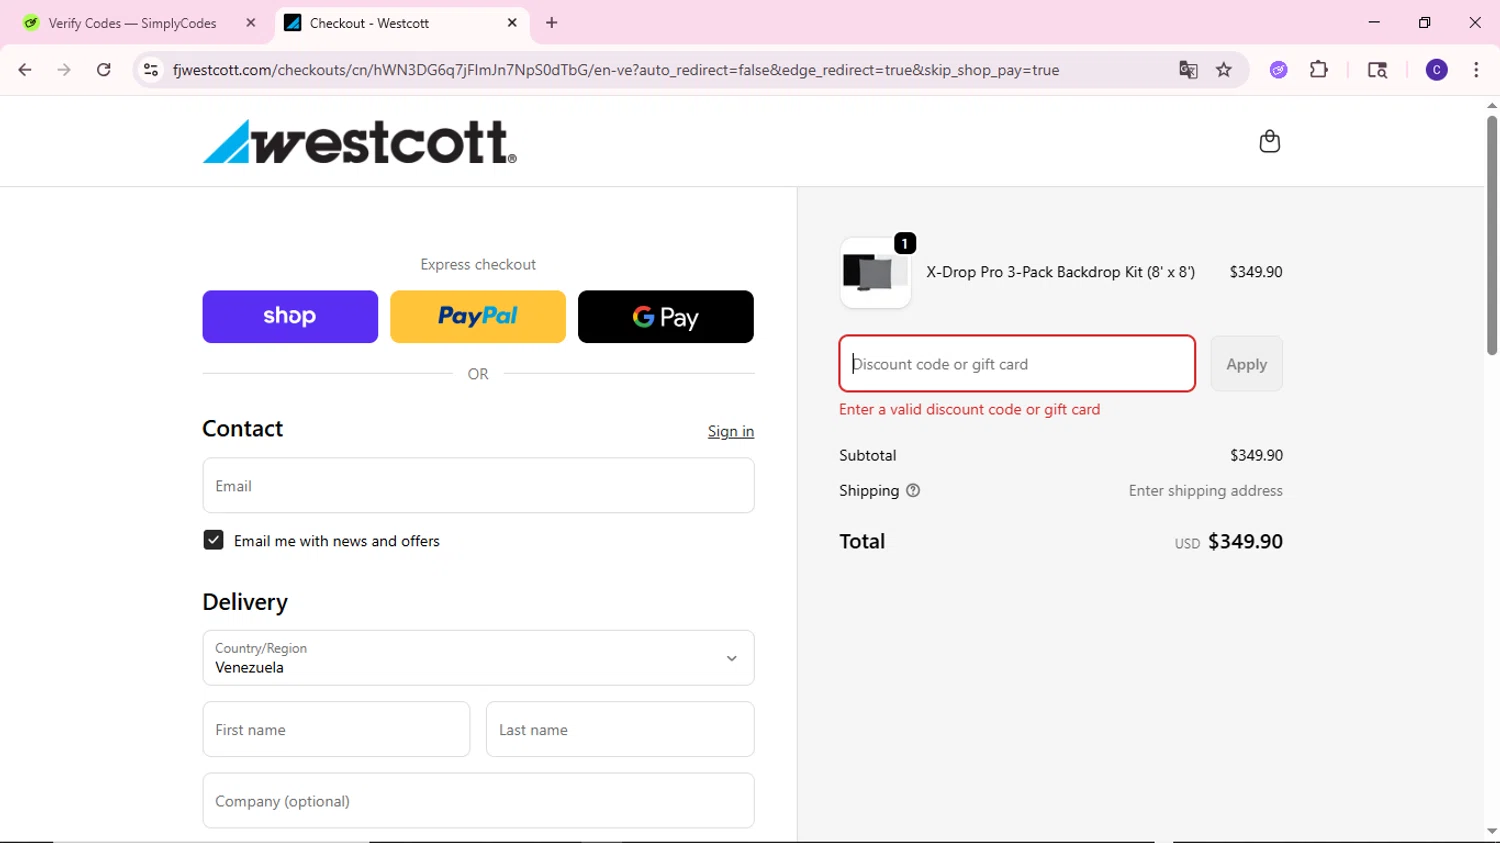Click the 'Enter a valid discount code' error text
Viewport: 1500px width, 843px height.
click(x=969, y=409)
